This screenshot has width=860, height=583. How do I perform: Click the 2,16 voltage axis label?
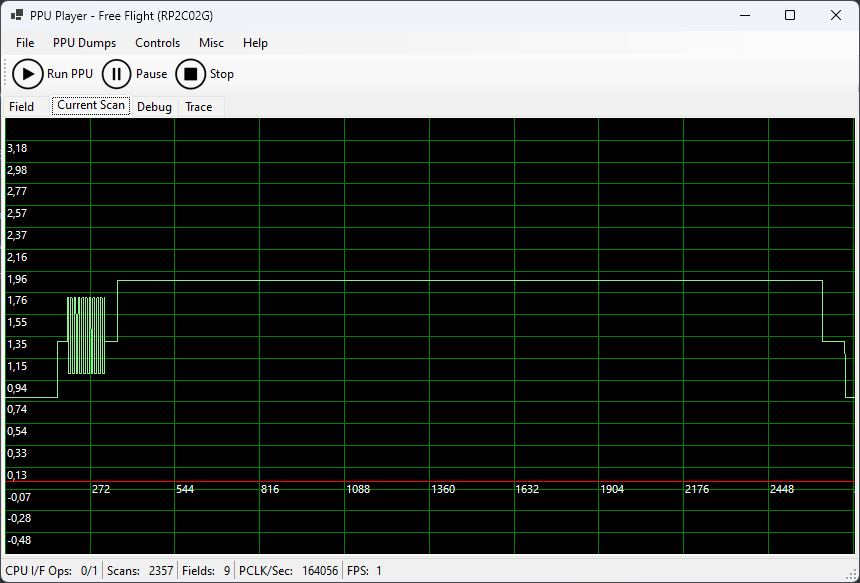coord(17,257)
